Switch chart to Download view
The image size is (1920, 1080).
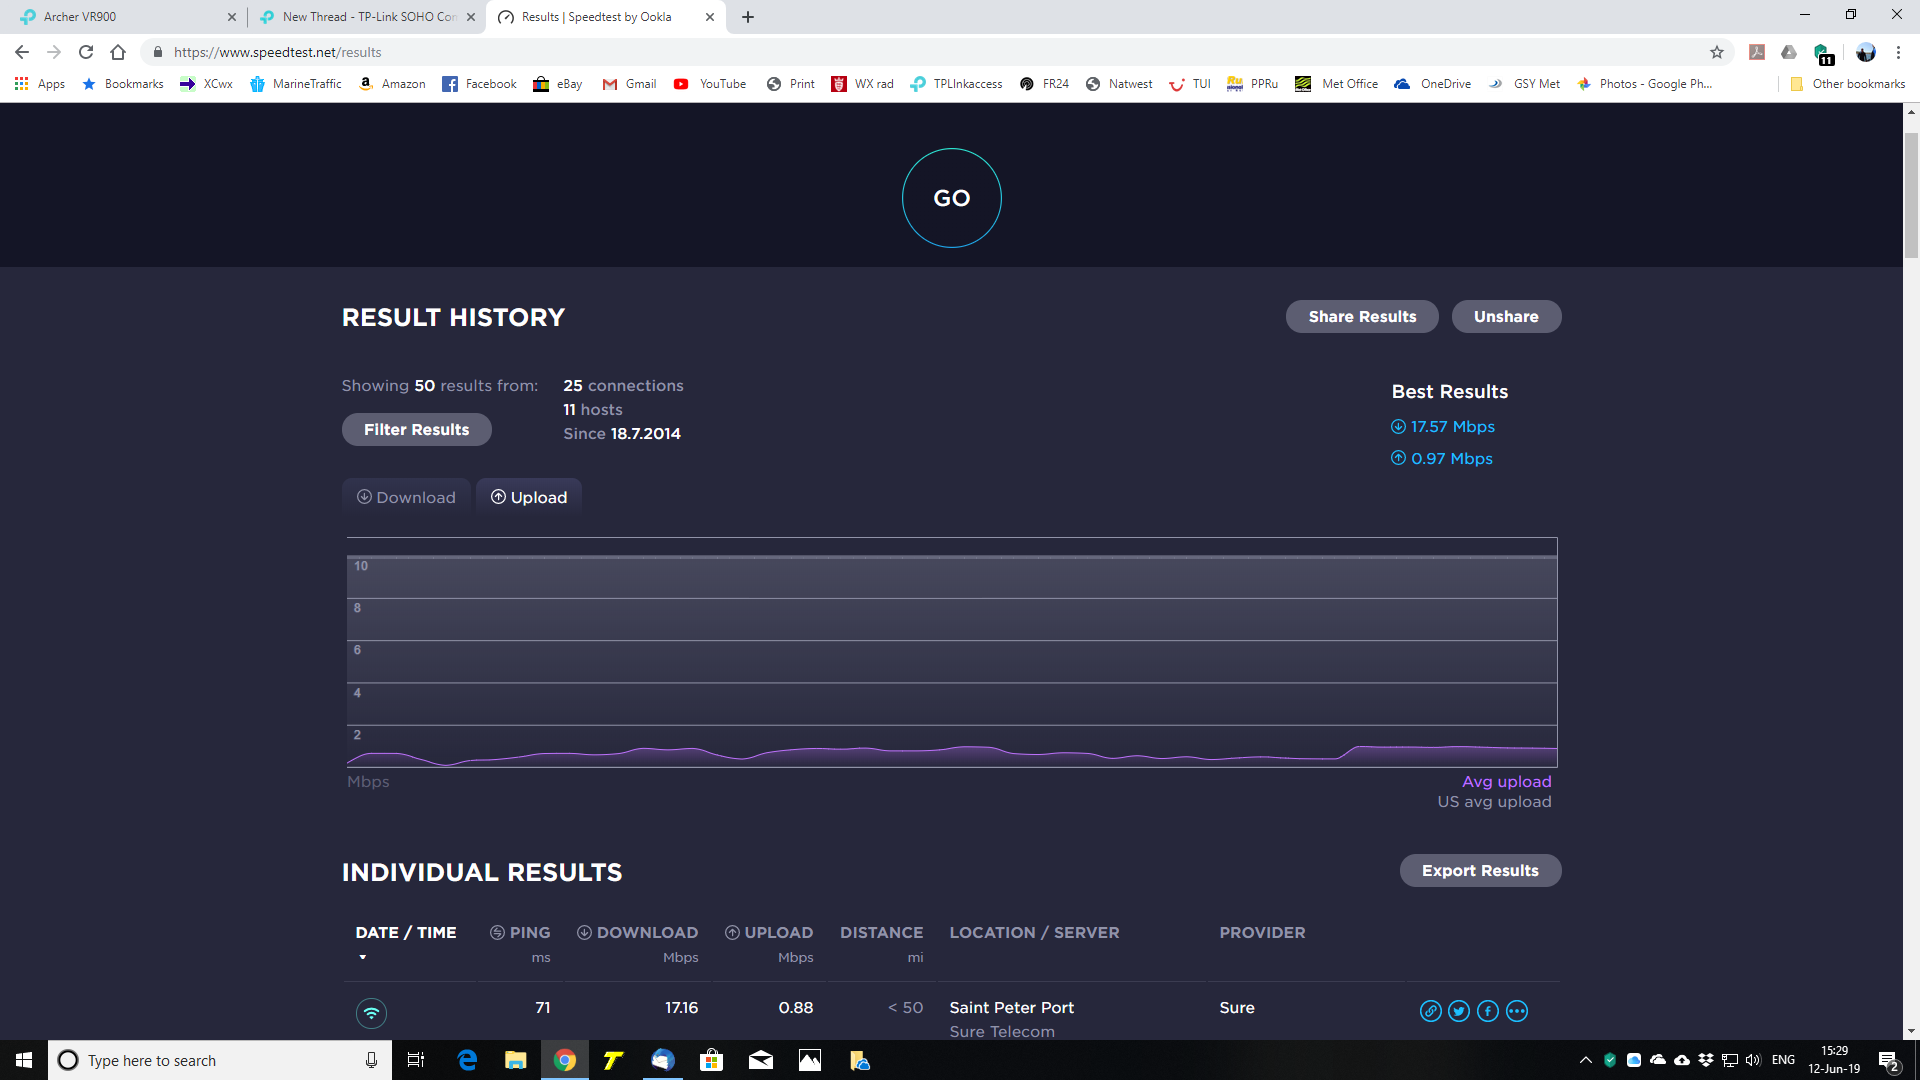pyautogui.click(x=406, y=497)
